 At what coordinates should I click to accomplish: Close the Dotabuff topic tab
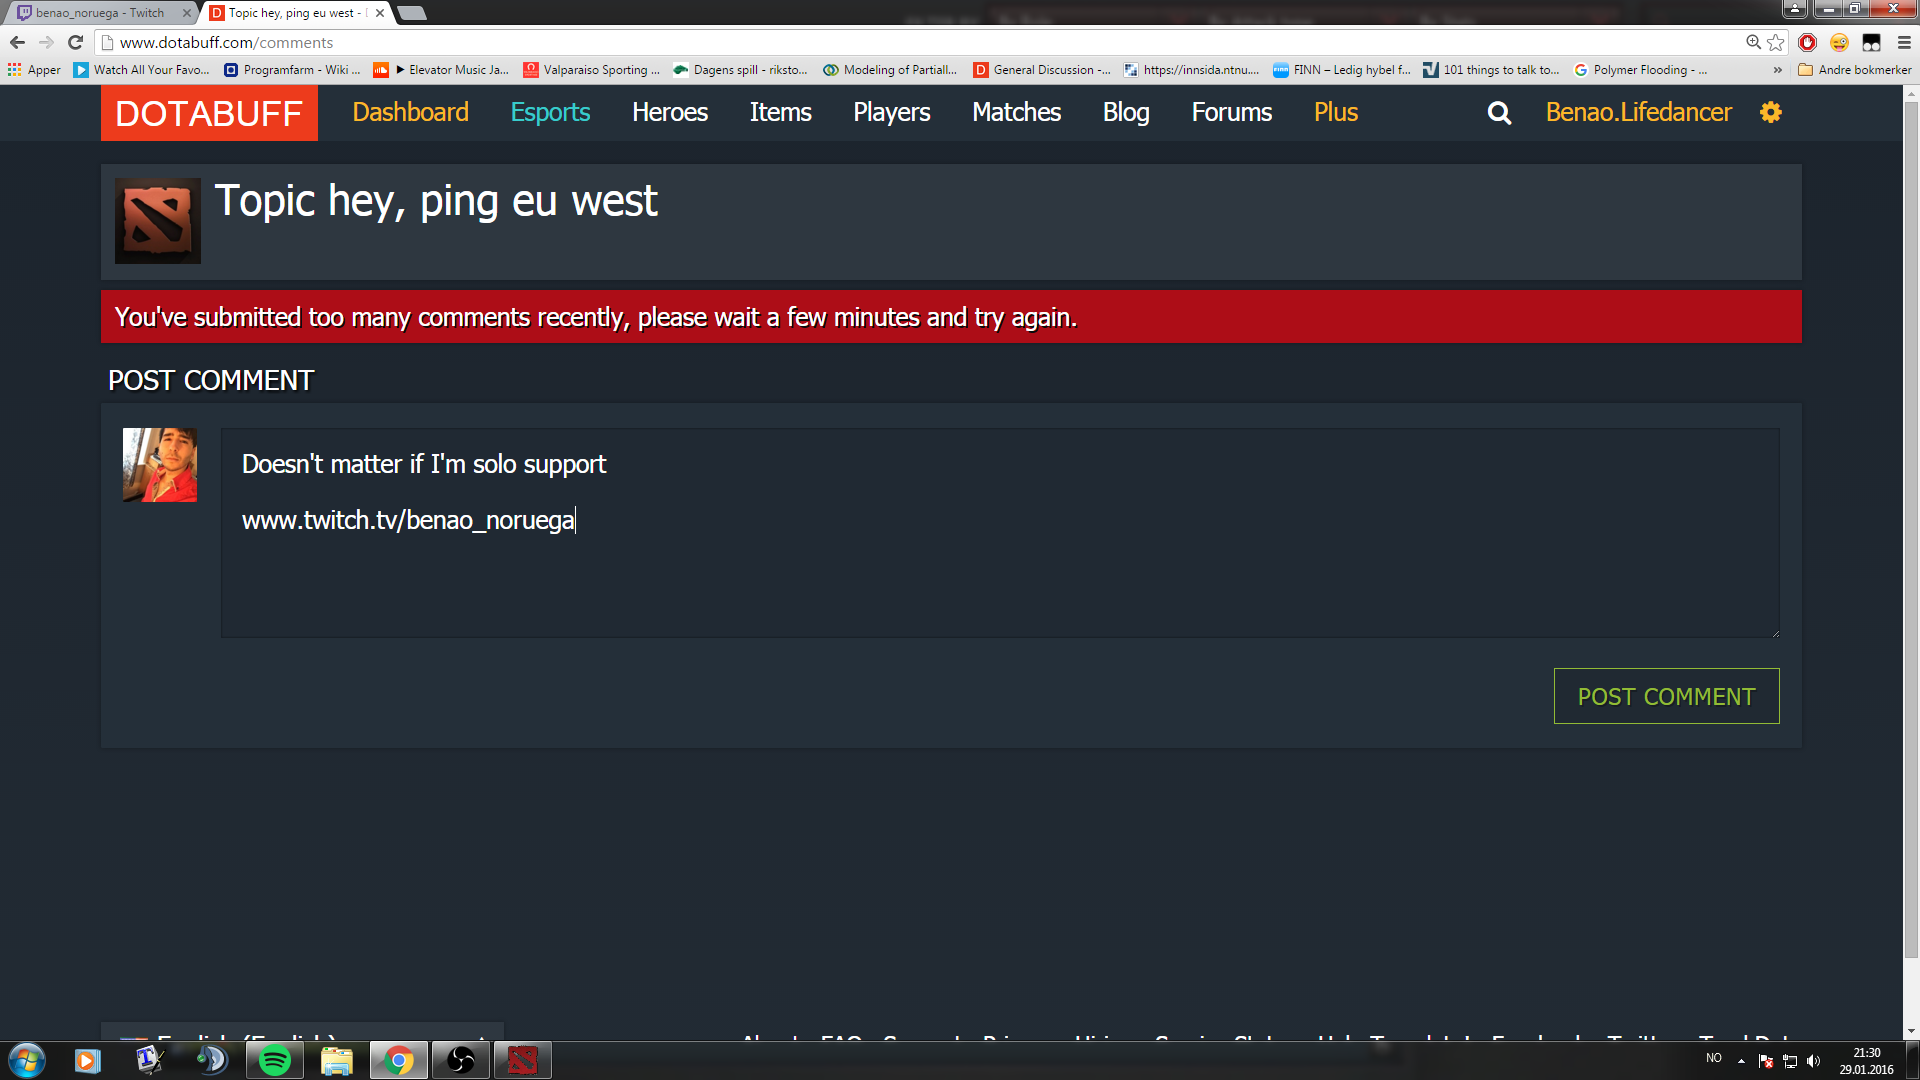[x=380, y=13]
